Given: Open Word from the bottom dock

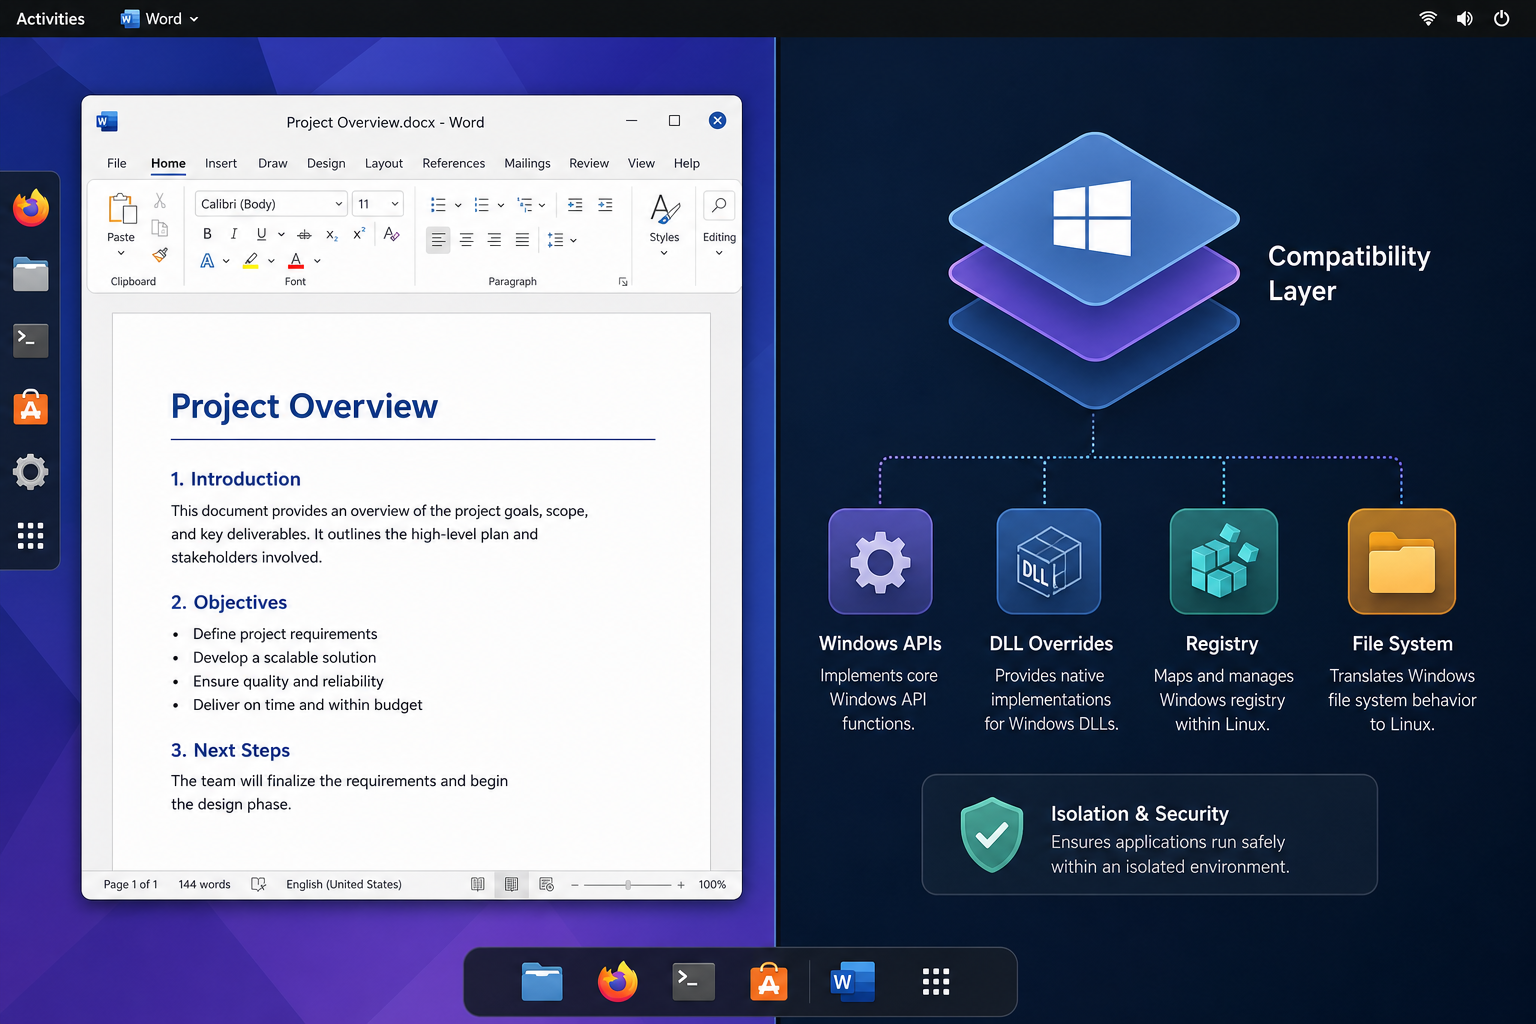Looking at the screenshot, I should [853, 982].
